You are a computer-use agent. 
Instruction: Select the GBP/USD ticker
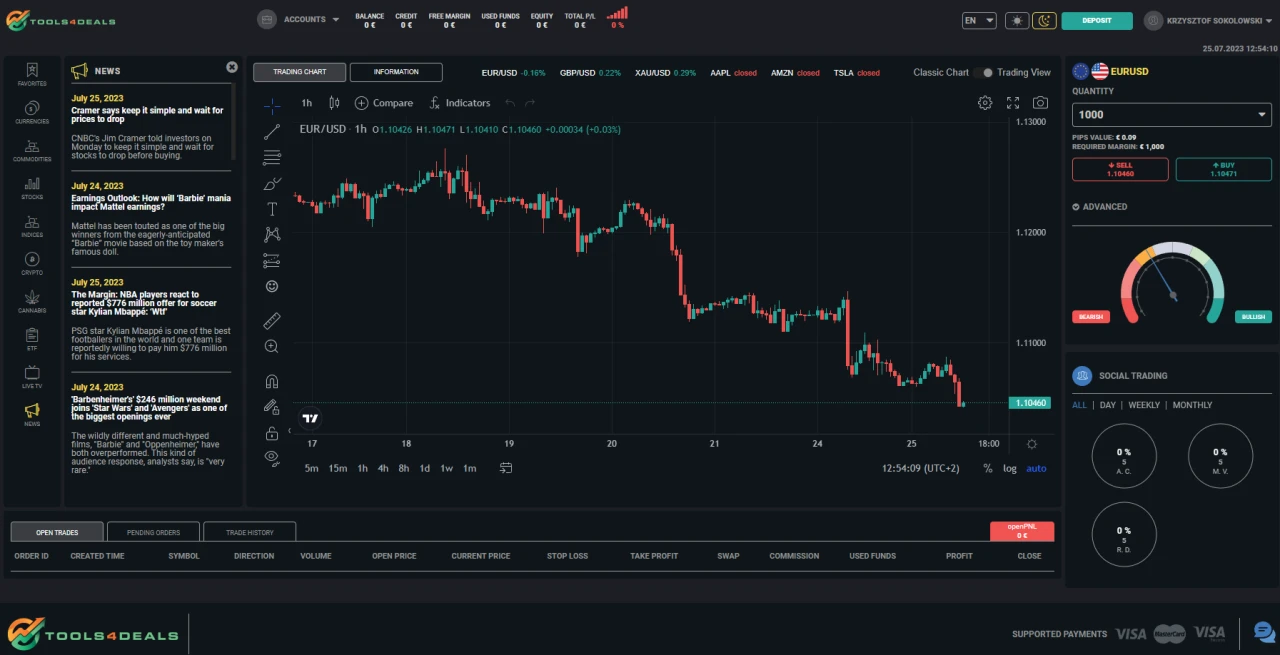point(590,73)
